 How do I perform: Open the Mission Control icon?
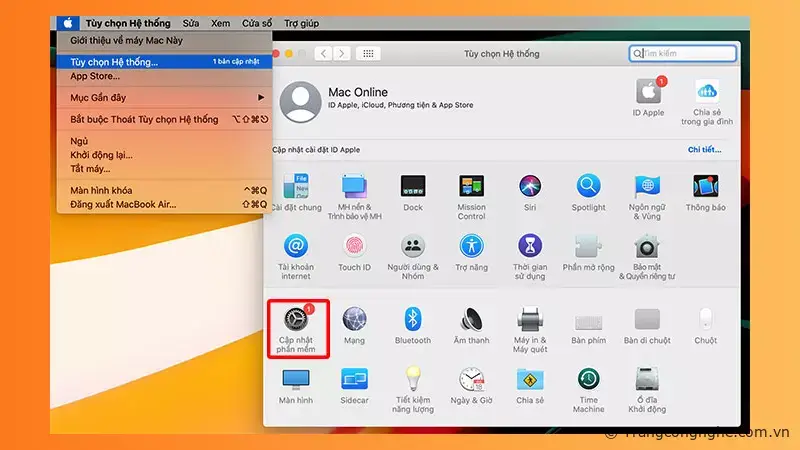tap(471, 187)
